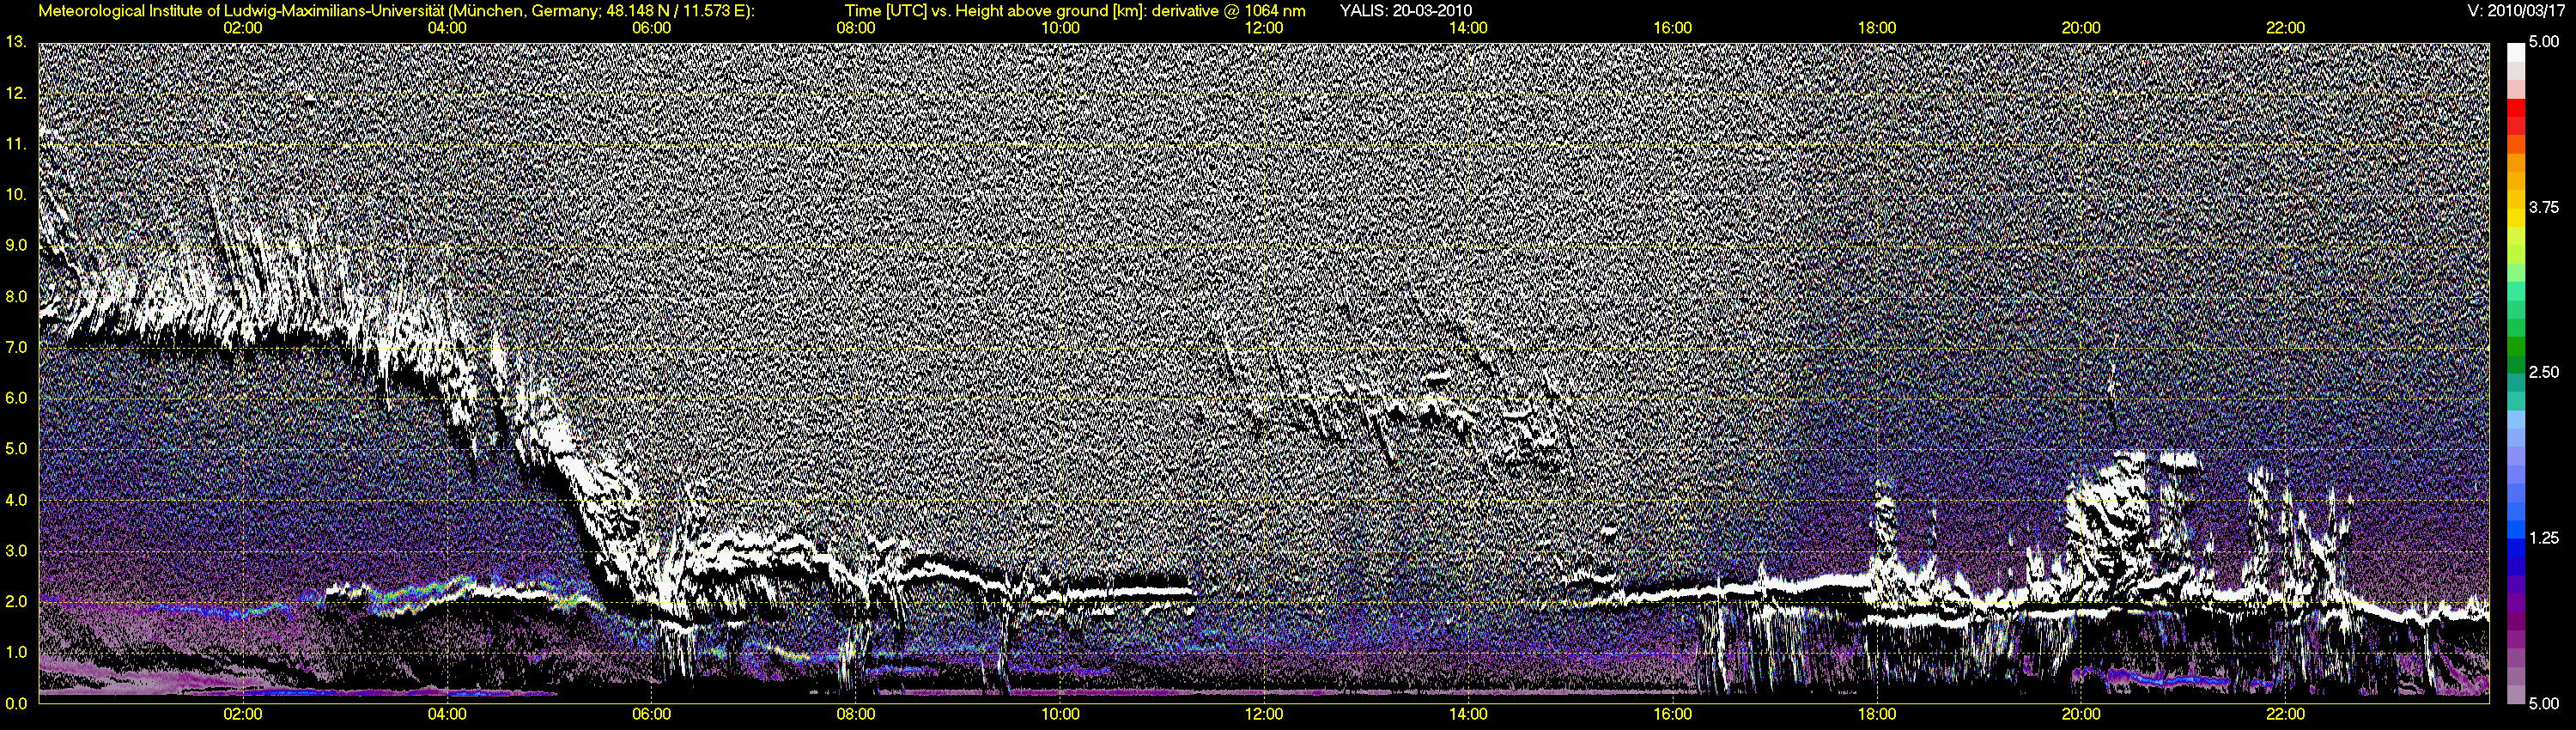Click '06:00' on the upper time axis

[651, 28]
